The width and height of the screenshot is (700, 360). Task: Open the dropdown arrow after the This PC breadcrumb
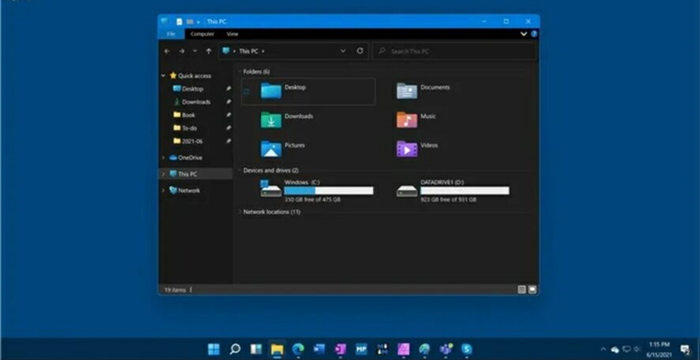263,51
